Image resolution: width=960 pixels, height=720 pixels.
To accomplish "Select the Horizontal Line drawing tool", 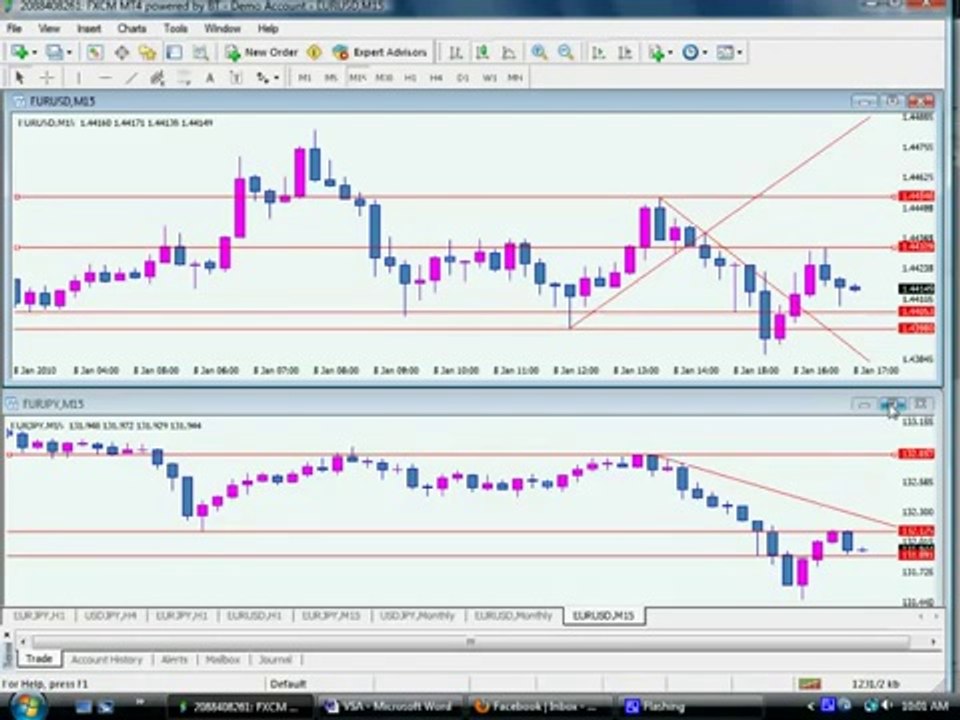I will [x=105, y=78].
